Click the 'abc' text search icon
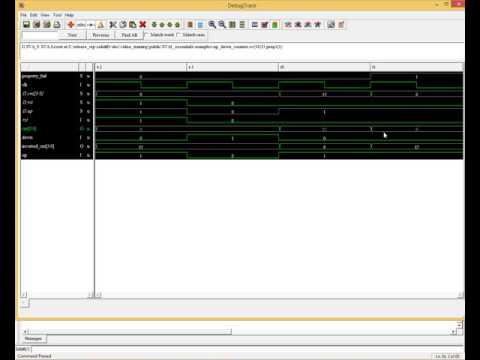This screenshot has height=360, width=480. tap(81, 25)
